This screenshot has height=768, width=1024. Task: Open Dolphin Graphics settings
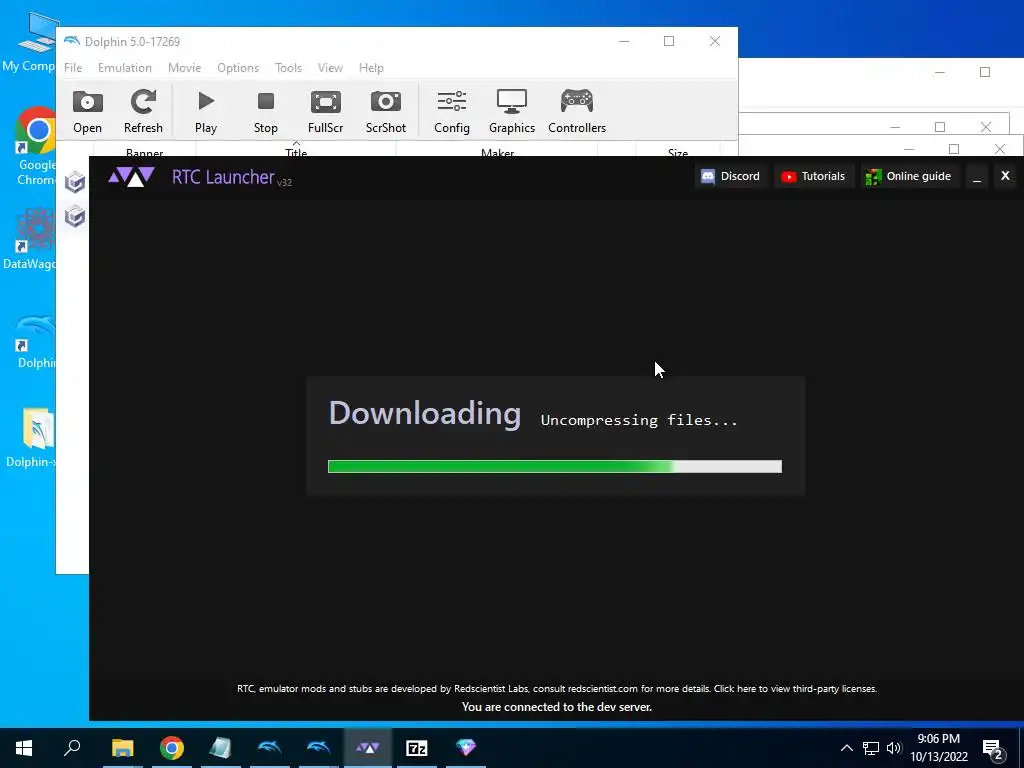(x=512, y=111)
